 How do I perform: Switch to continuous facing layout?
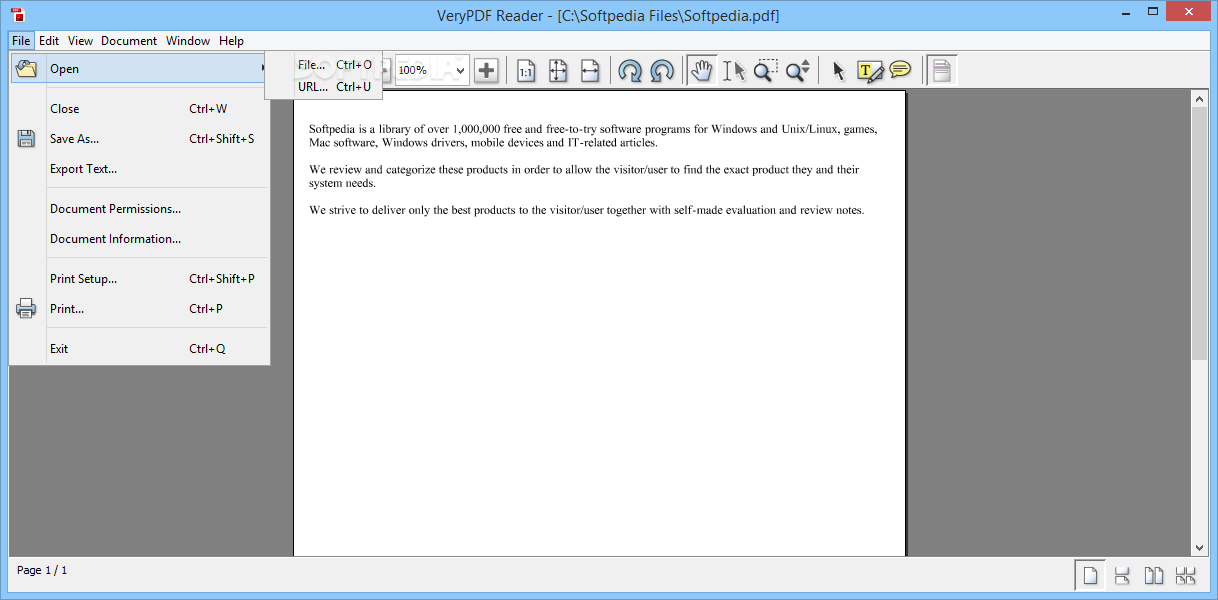1186,575
